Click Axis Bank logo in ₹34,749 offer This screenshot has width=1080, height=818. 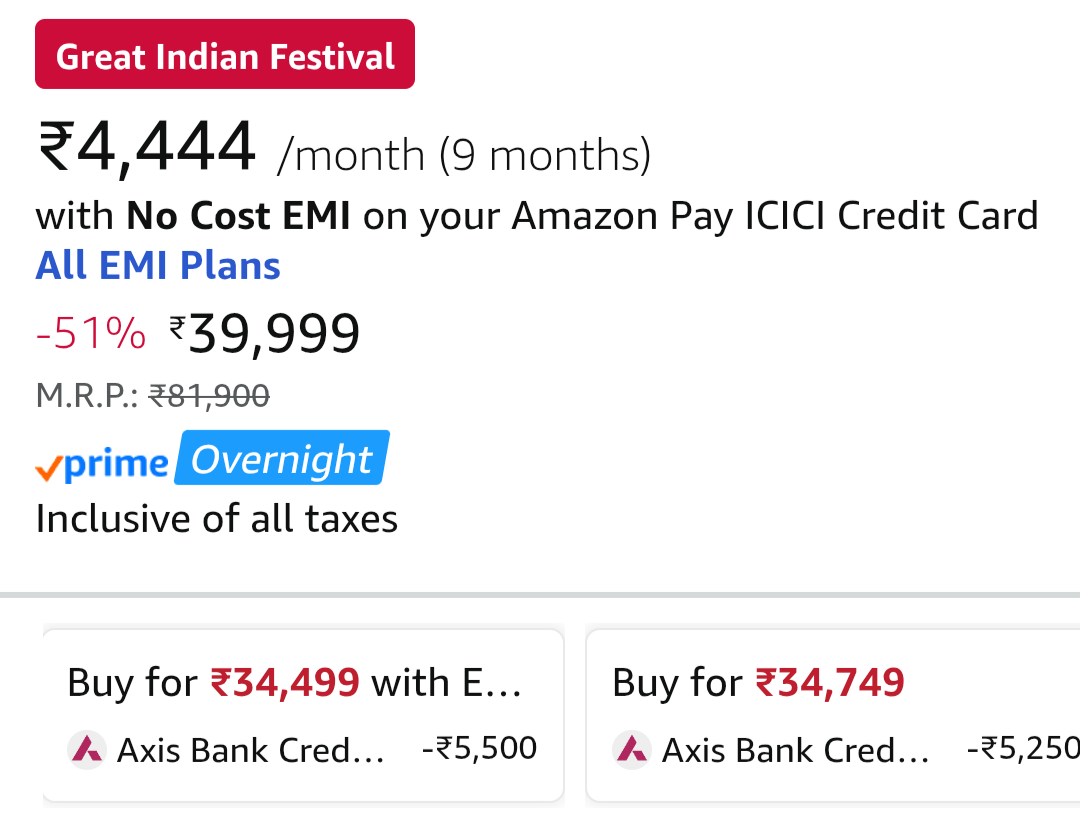coord(631,749)
